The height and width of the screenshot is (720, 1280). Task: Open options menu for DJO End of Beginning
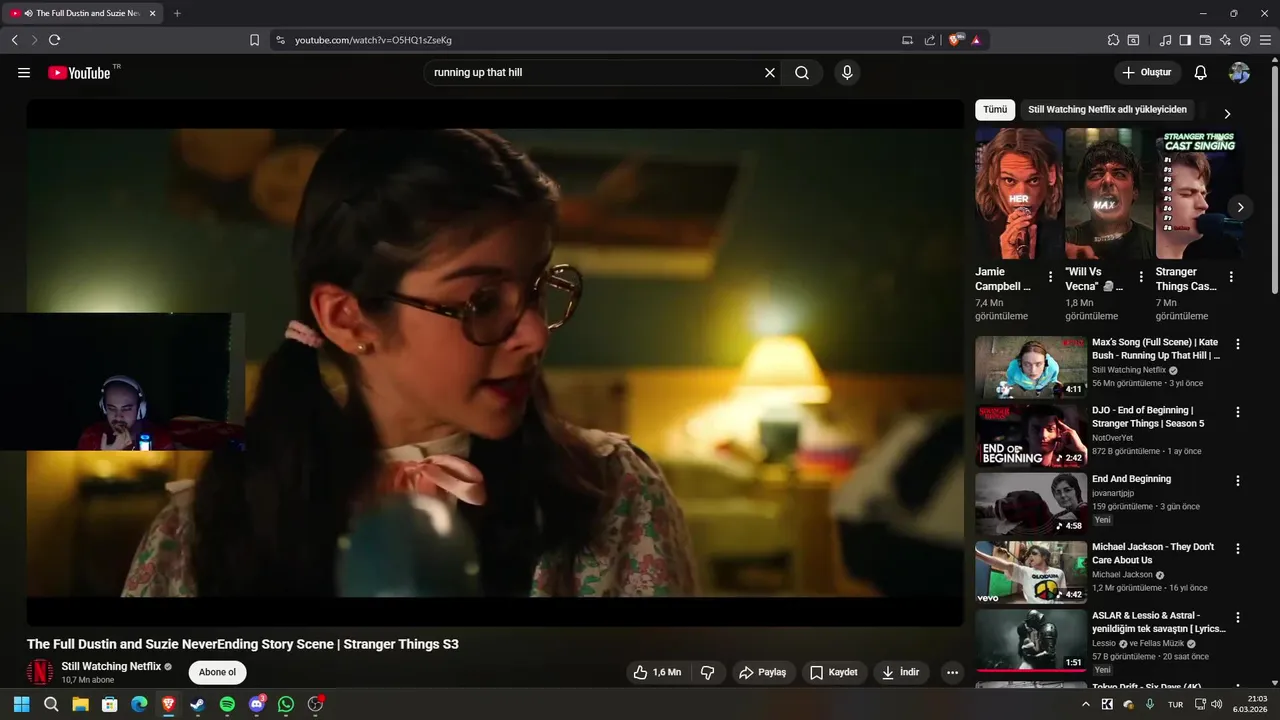[1238, 412]
